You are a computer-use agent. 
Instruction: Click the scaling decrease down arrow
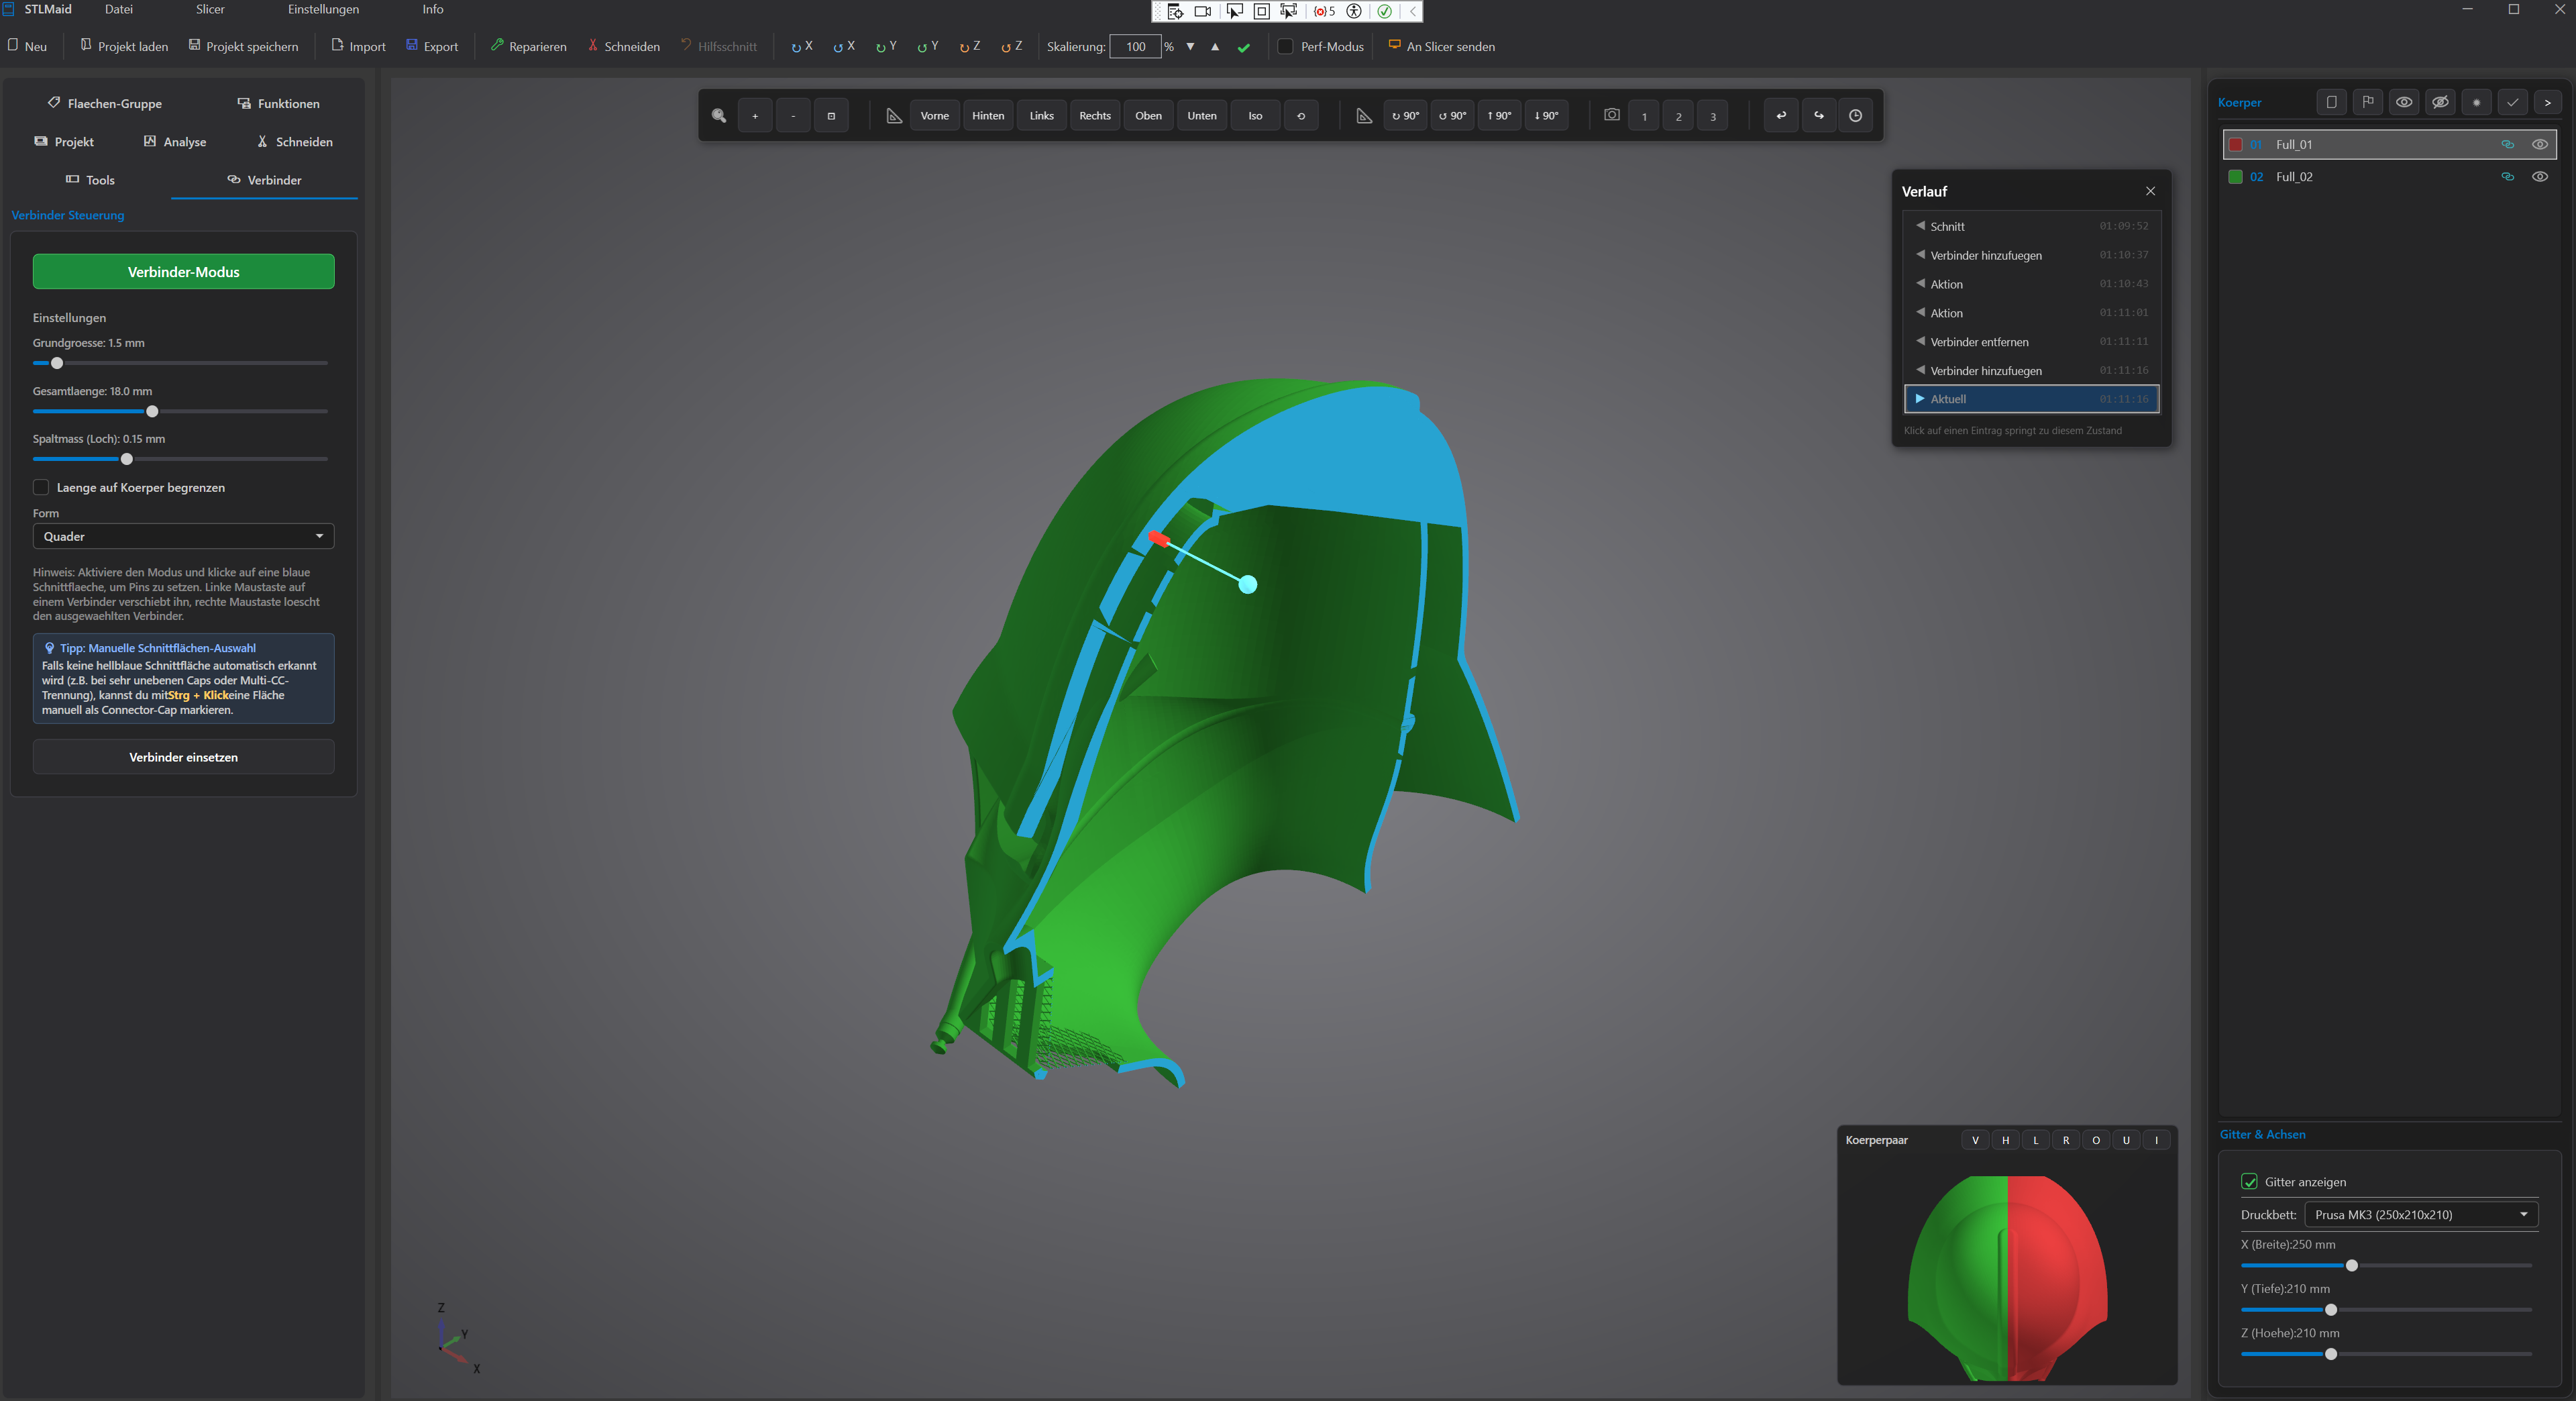(x=1190, y=46)
